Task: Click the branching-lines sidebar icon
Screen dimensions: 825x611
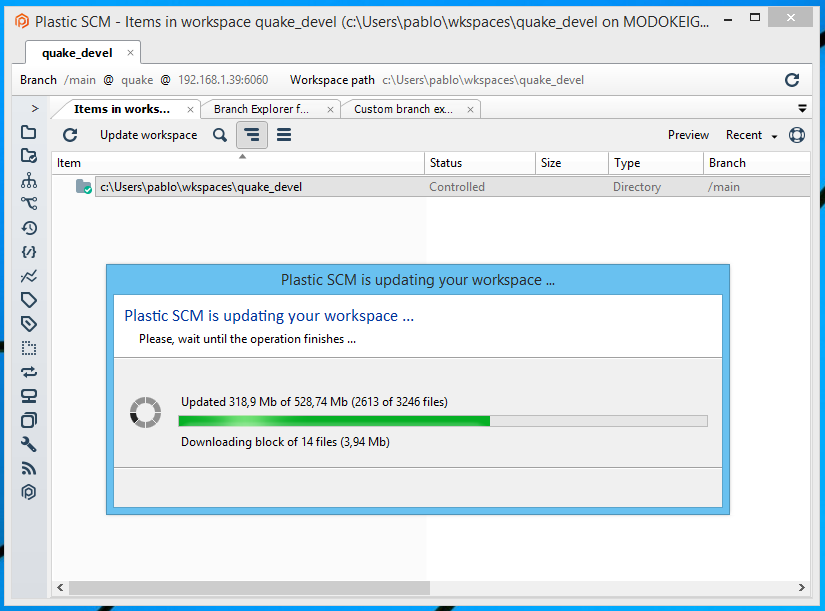Action: [28, 204]
